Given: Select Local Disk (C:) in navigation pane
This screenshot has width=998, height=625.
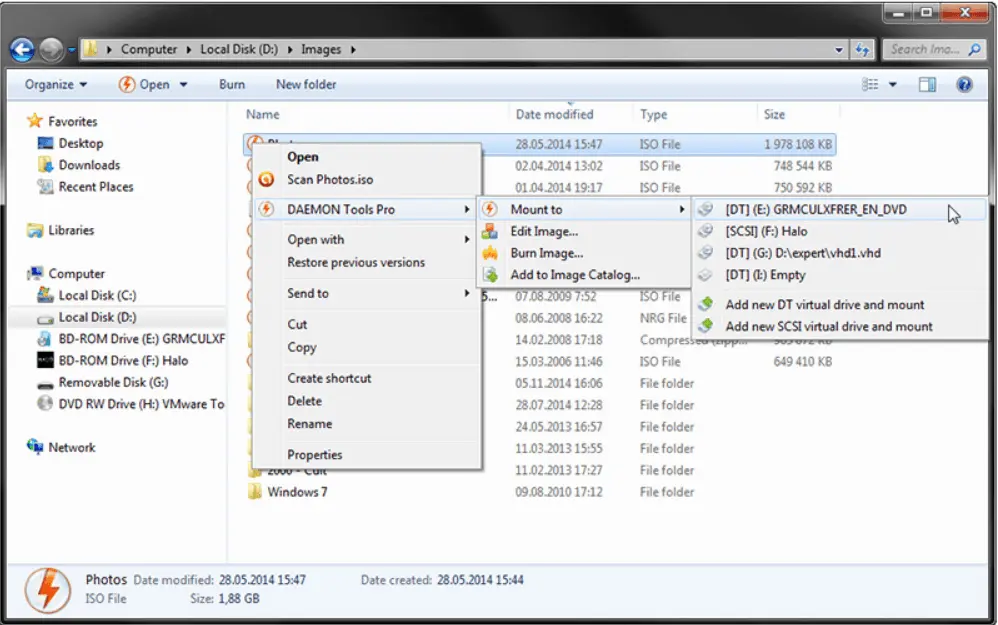Looking at the screenshot, I should (97, 296).
